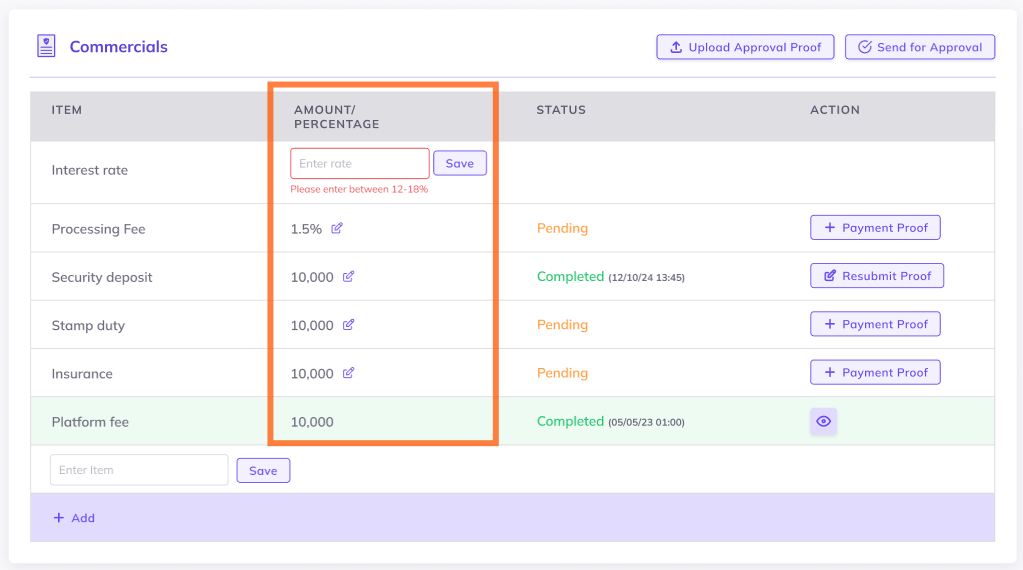Click the Commerials document icon in header

pos(46,46)
